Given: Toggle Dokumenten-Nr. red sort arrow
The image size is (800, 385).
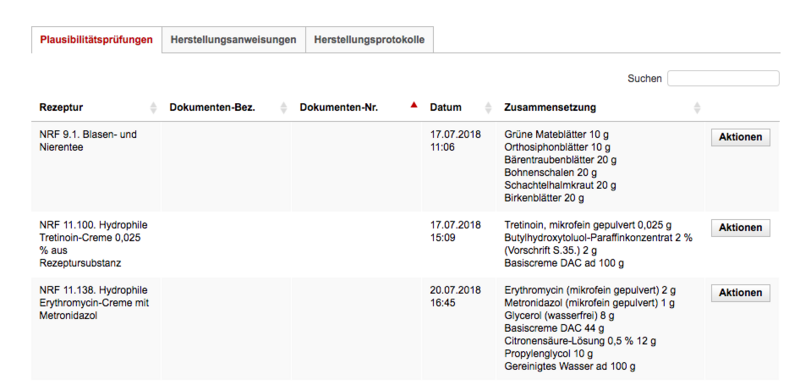Looking at the screenshot, I should pos(414,105).
